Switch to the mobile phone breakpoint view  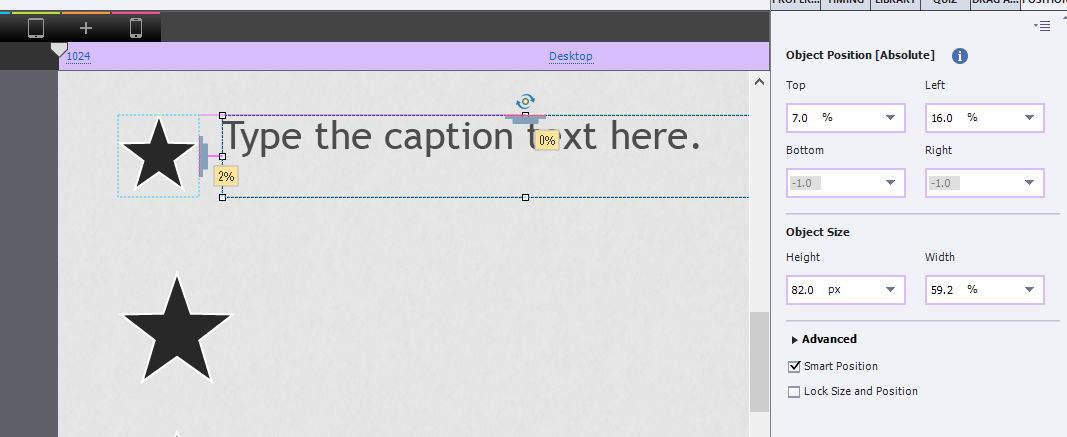[136, 28]
